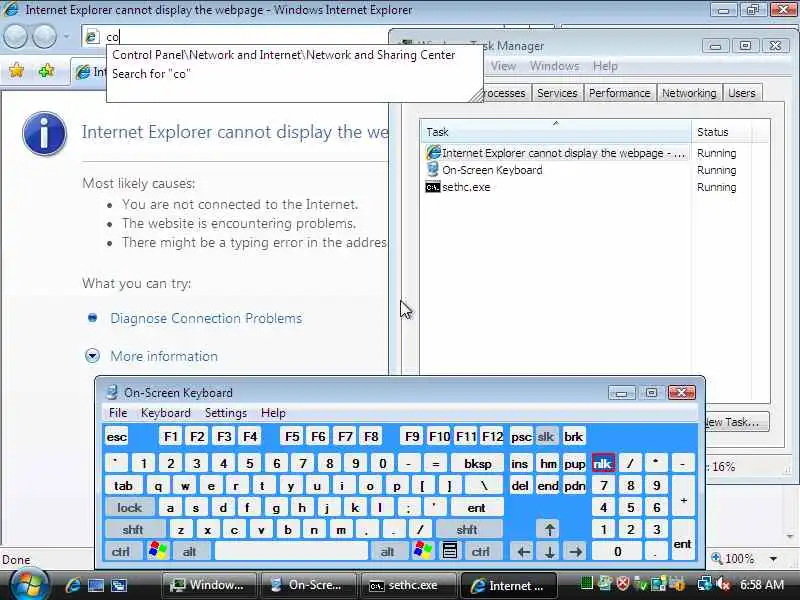The image size is (800, 600).
Task: Click the up arrow key
Action: pos(549,530)
